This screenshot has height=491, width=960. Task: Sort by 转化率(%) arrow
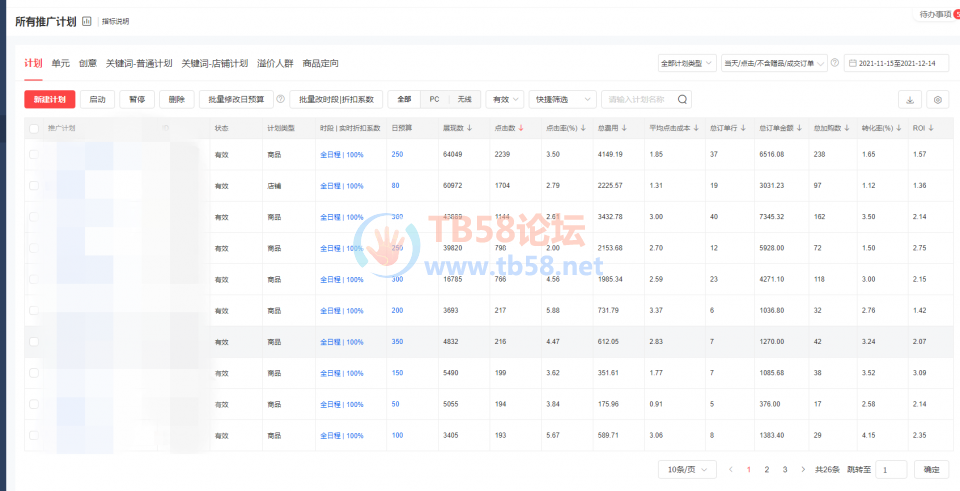click(899, 128)
